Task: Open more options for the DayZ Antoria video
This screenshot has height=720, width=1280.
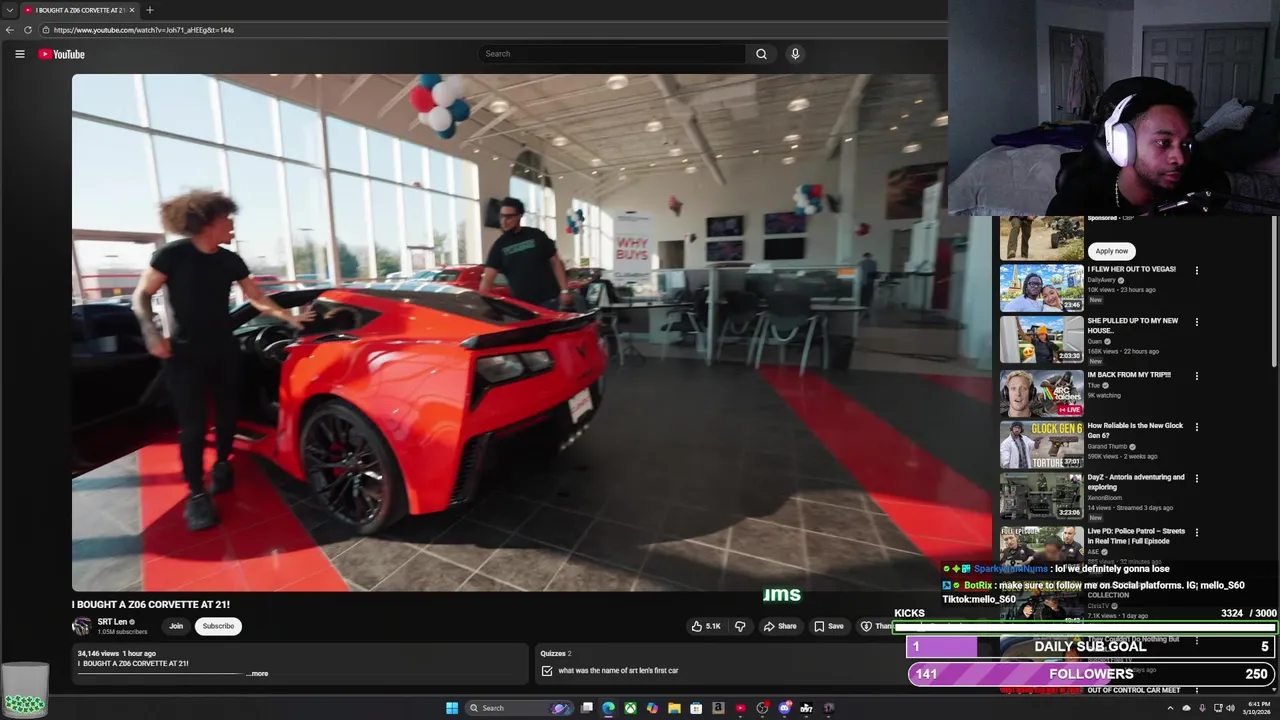Action: click(1196, 479)
